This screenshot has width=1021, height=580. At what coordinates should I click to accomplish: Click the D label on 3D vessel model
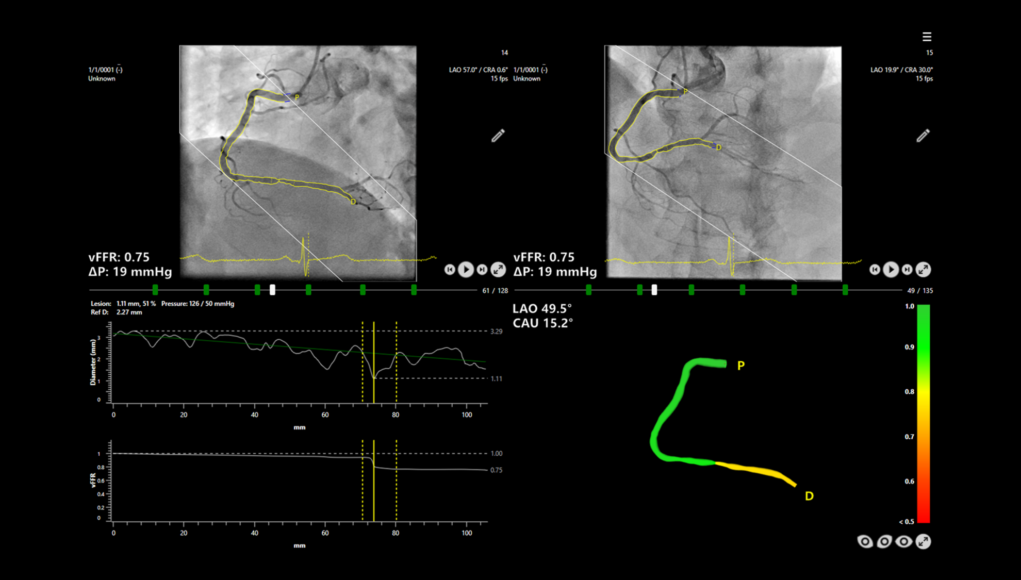[809, 496]
